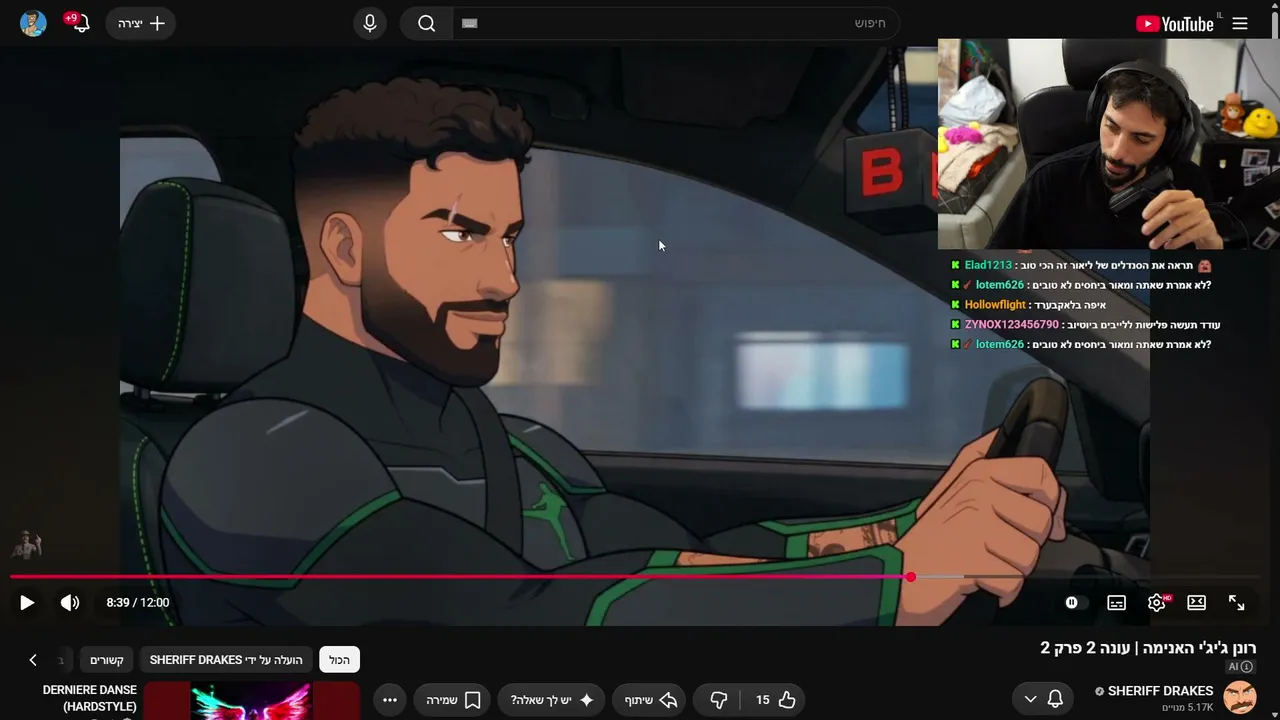Open SHERIFF DRAKES channel name link
Image resolution: width=1280 pixels, height=720 pixels.
click(x=1160, y=691)
